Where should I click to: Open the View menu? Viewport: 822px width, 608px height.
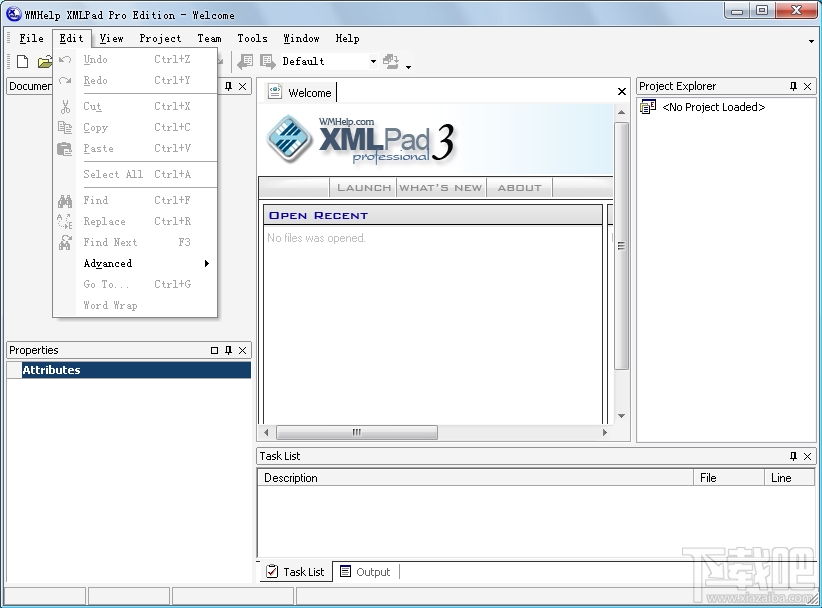coord(112,38)
